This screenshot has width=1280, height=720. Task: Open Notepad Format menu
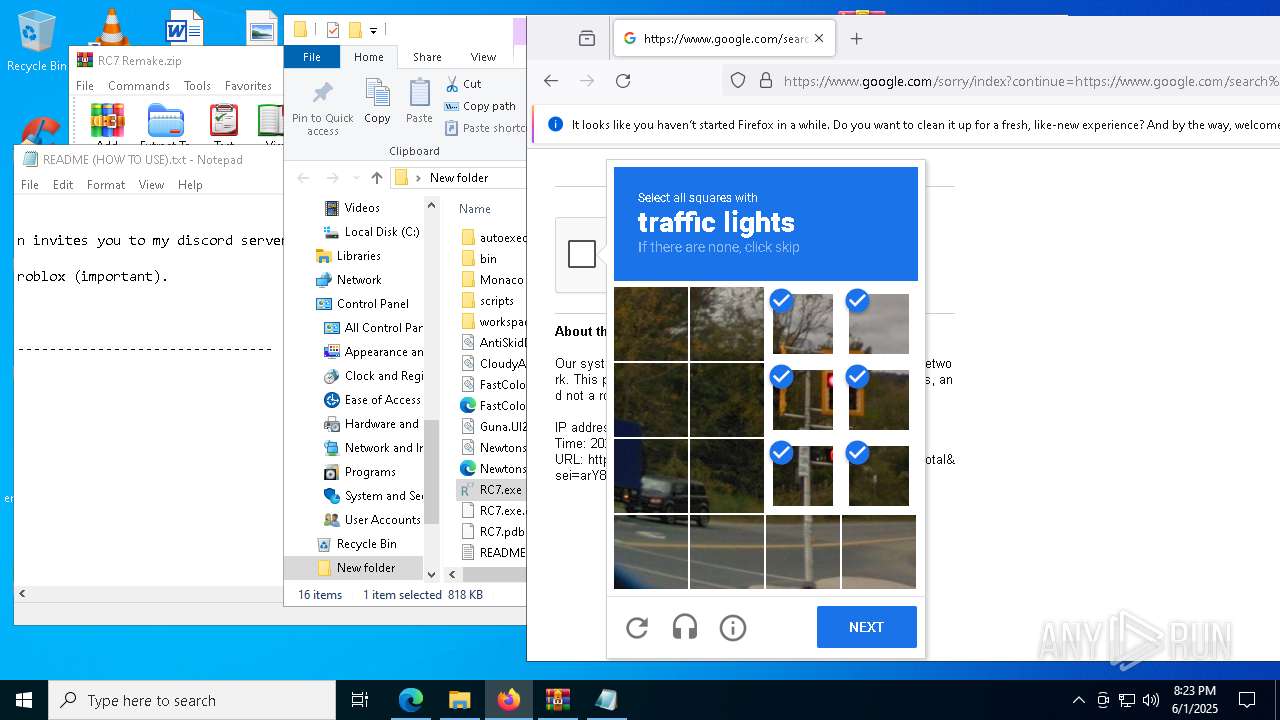tap(106, 185)
